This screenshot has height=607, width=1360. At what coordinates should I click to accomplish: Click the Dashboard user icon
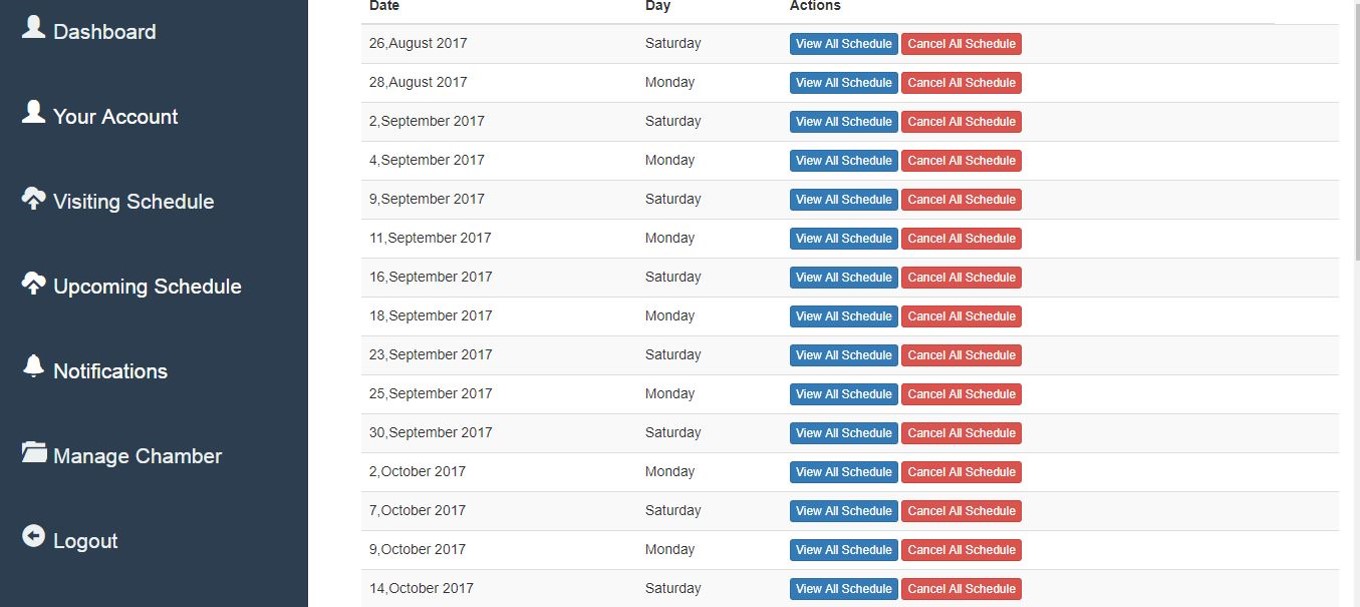point(33,27)
